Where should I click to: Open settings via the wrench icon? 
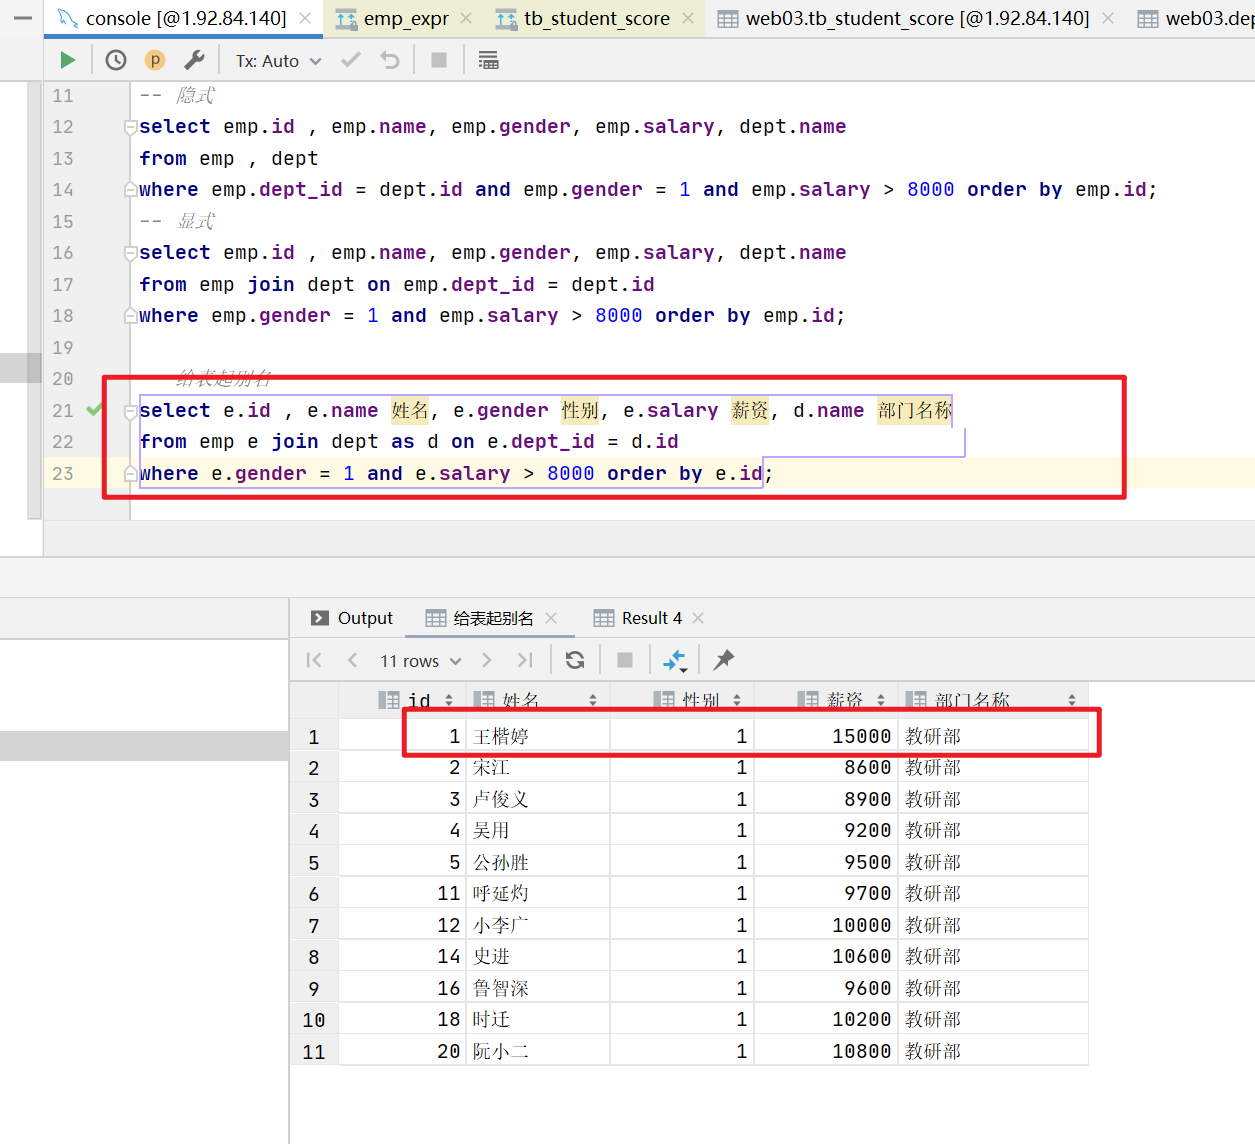(195, 61)
